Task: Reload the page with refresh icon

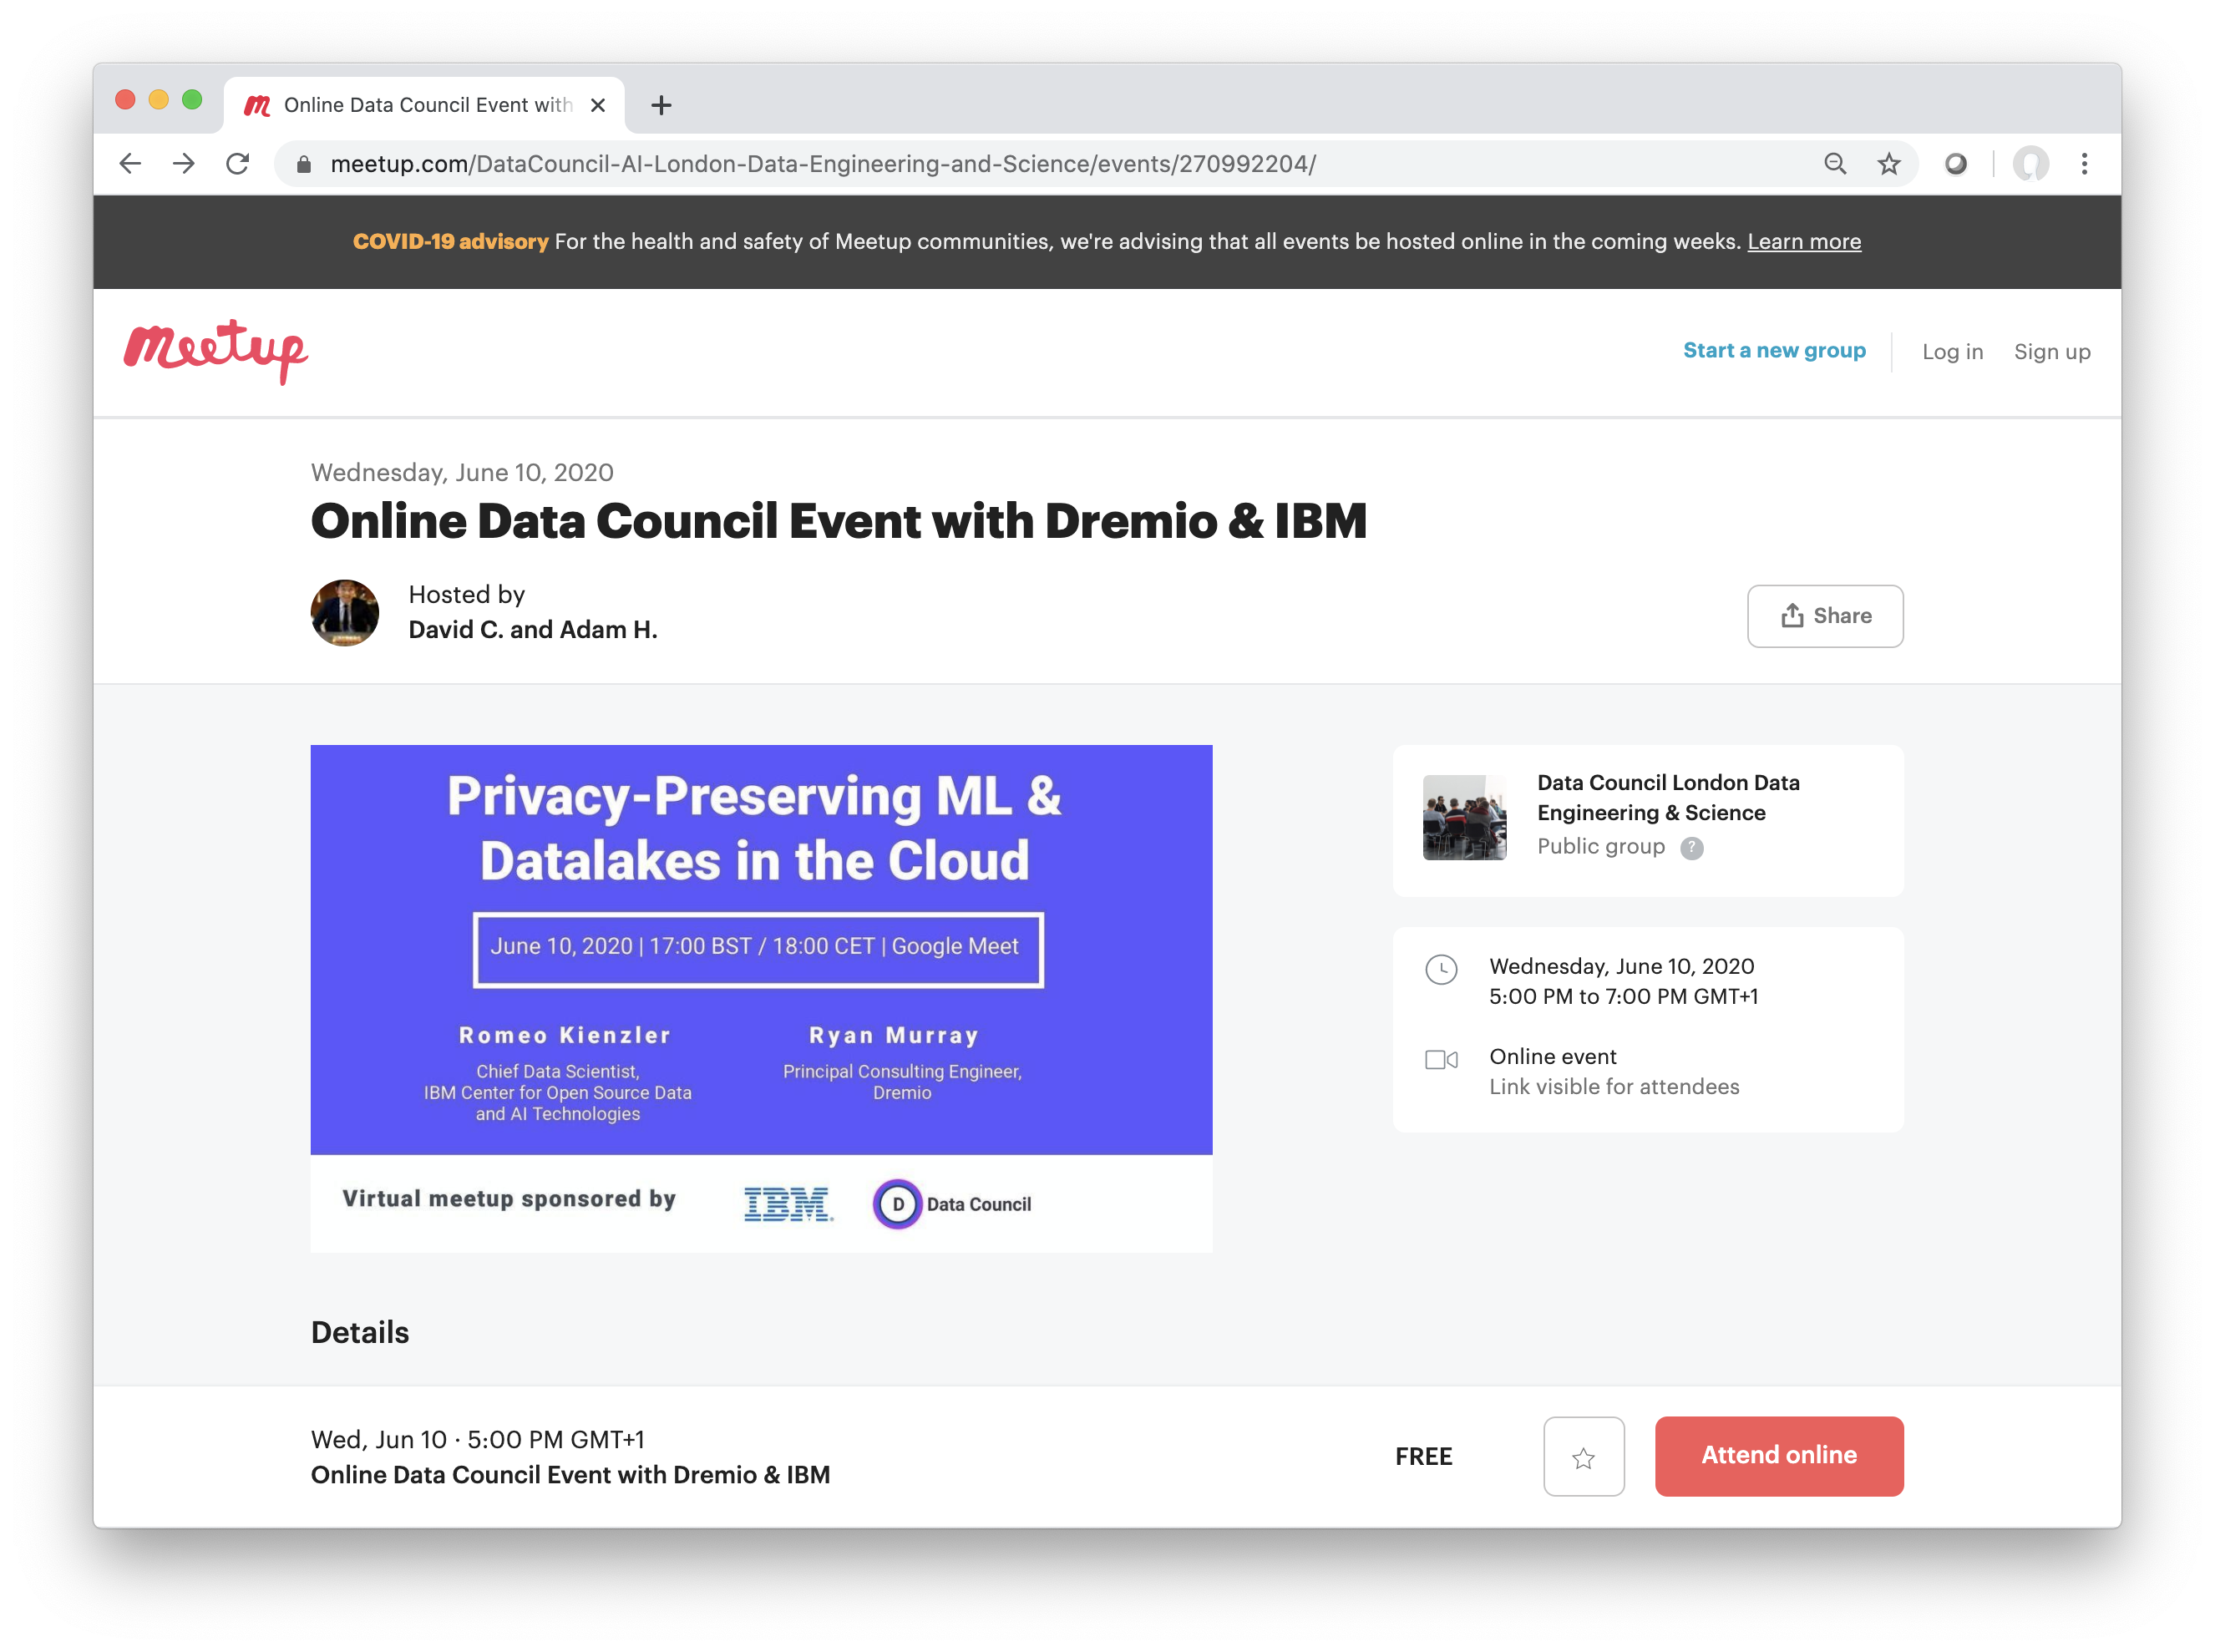Action: click(237, 163)
